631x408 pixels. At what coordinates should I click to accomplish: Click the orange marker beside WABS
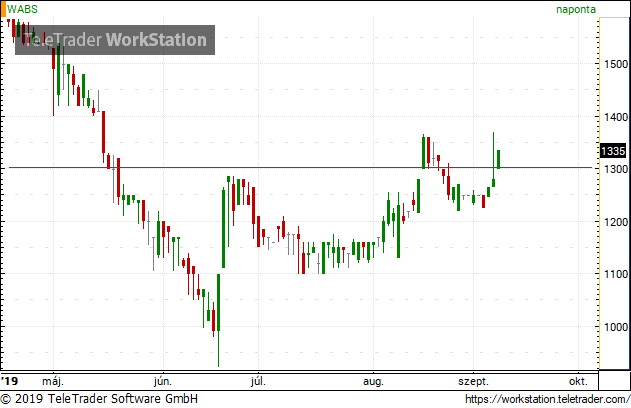pos(3,9)
